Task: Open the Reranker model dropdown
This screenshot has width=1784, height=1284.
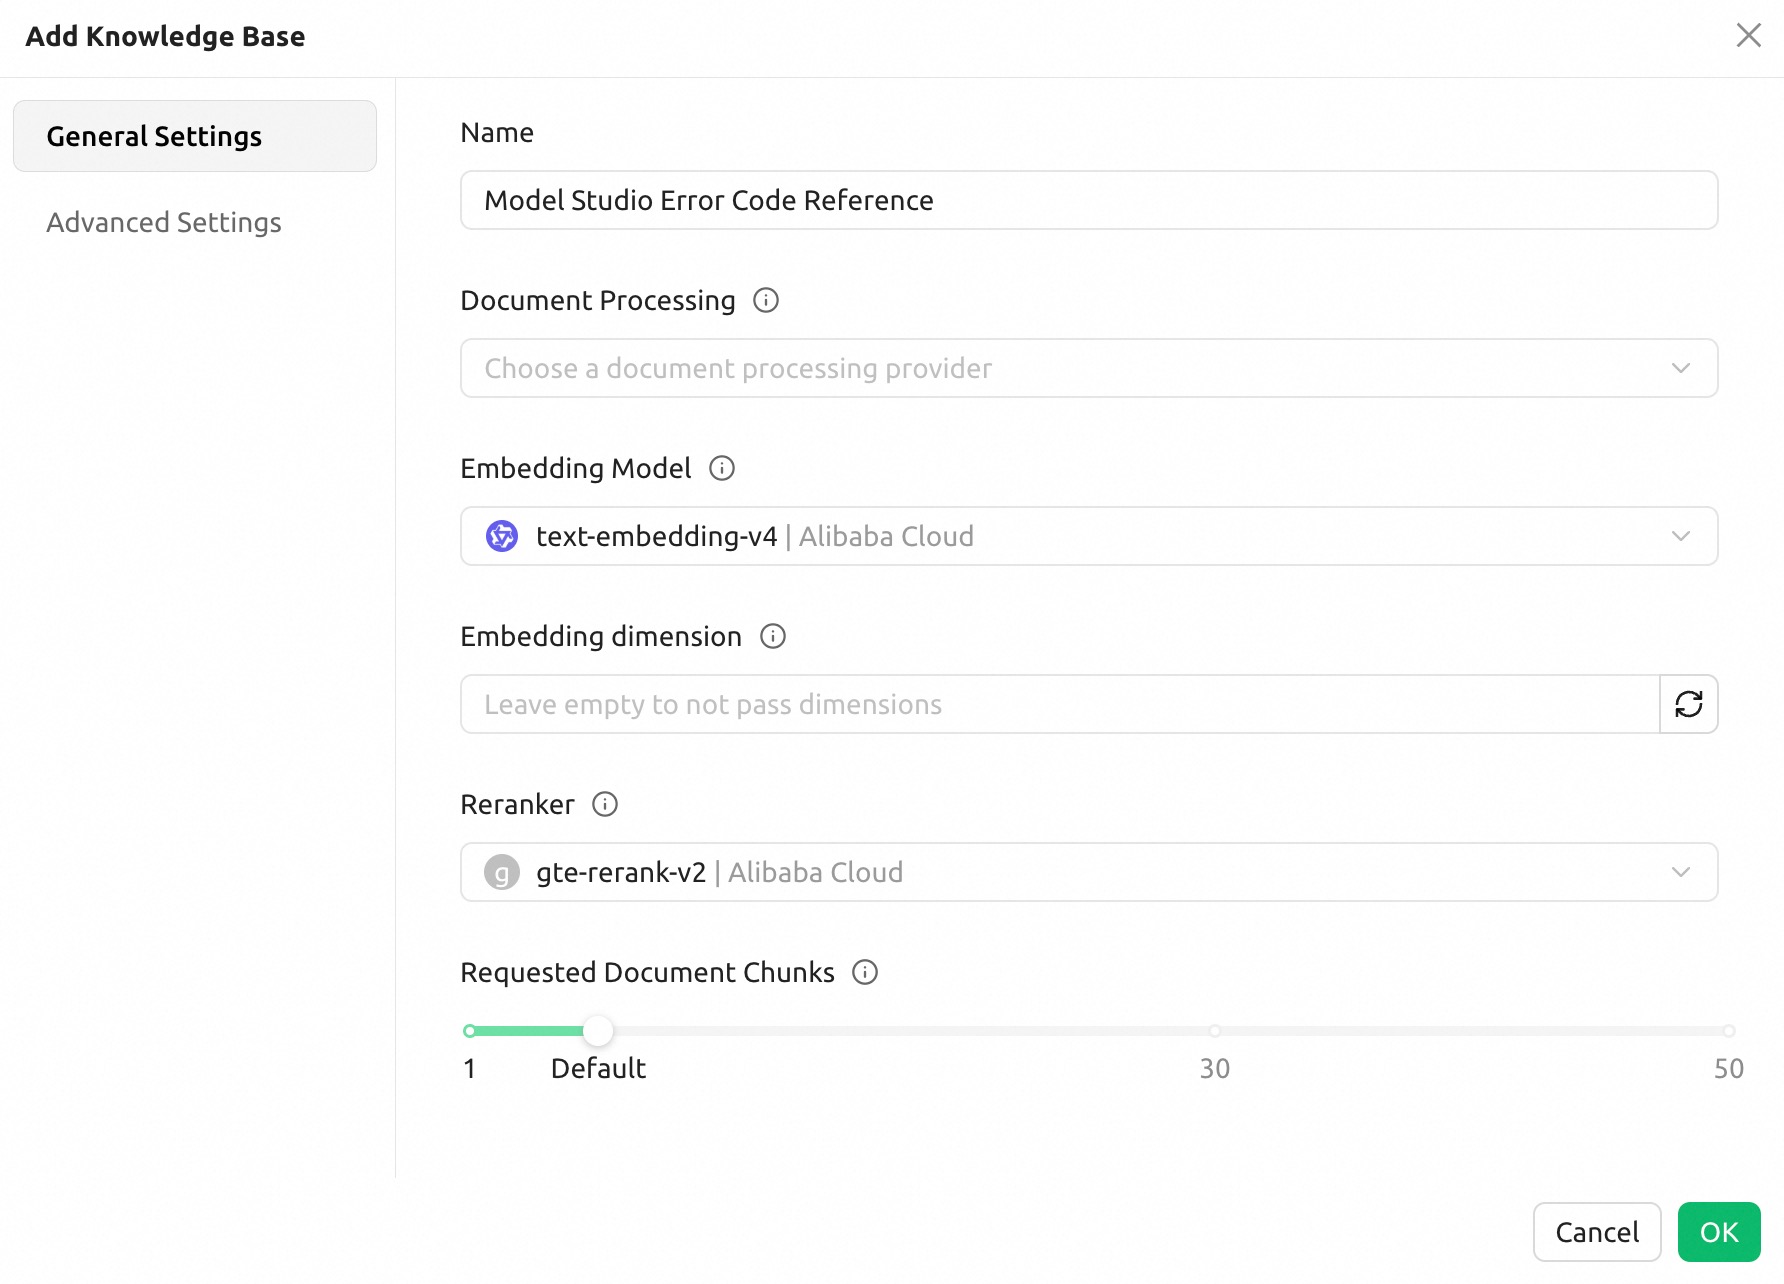Action: point(1089,872)
